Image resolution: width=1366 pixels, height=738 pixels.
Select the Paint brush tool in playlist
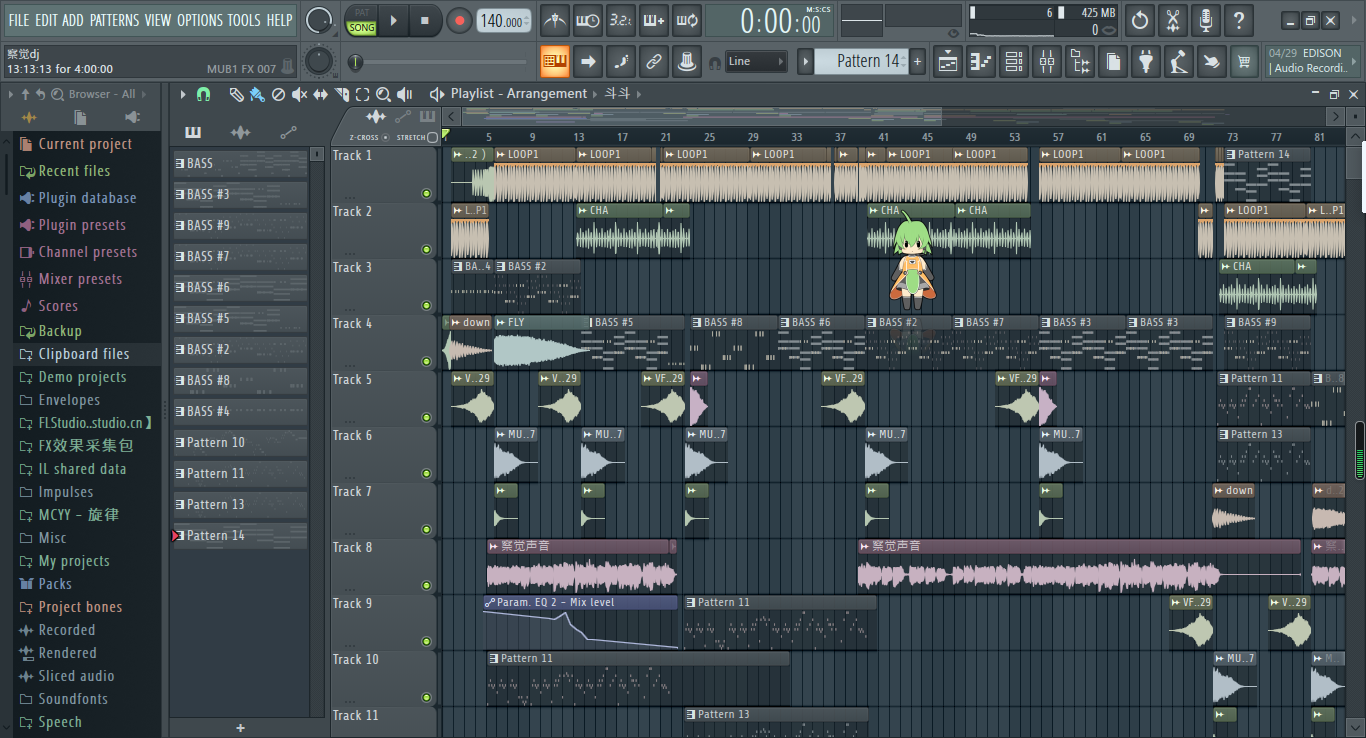pyautogui.click(x=257, y=94)
